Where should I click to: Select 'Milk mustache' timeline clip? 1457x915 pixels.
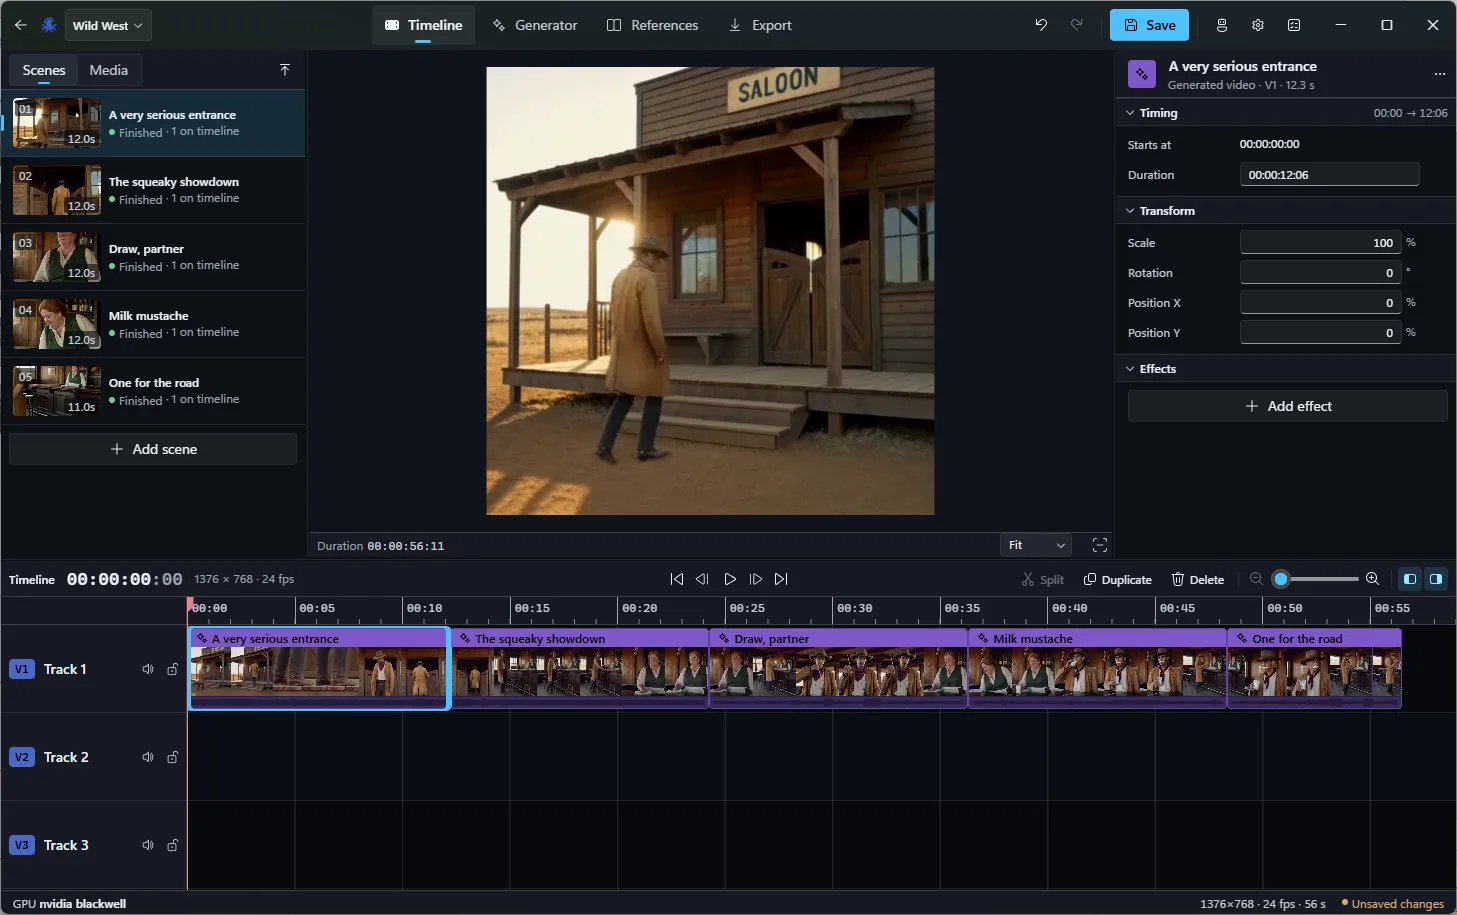tap(1098, 668)
